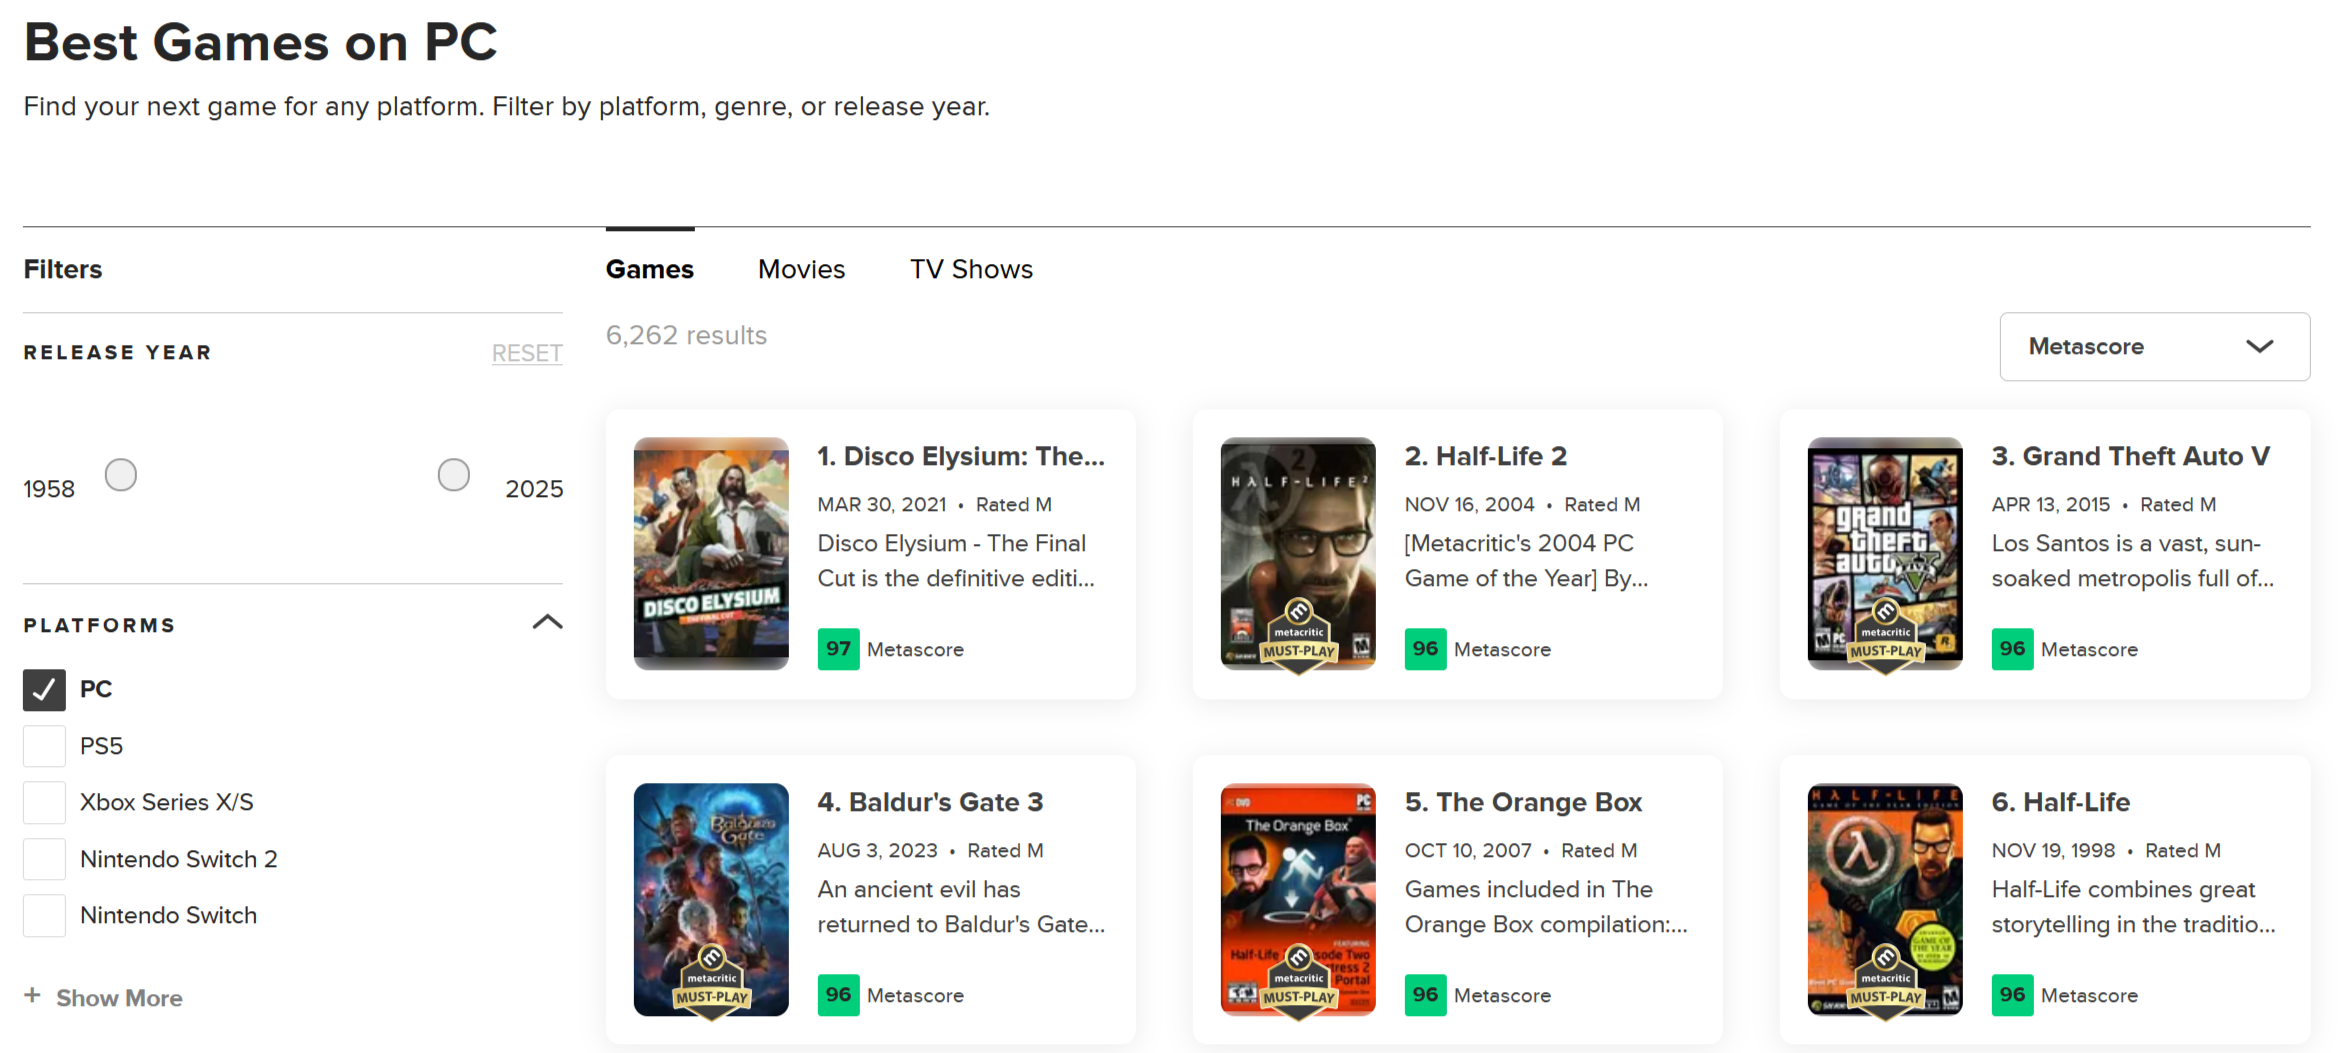The image size is (2346, 1053).
Task: Click the "Metacritic's 2004 PC Game" description
Action: coord(1527,561)
